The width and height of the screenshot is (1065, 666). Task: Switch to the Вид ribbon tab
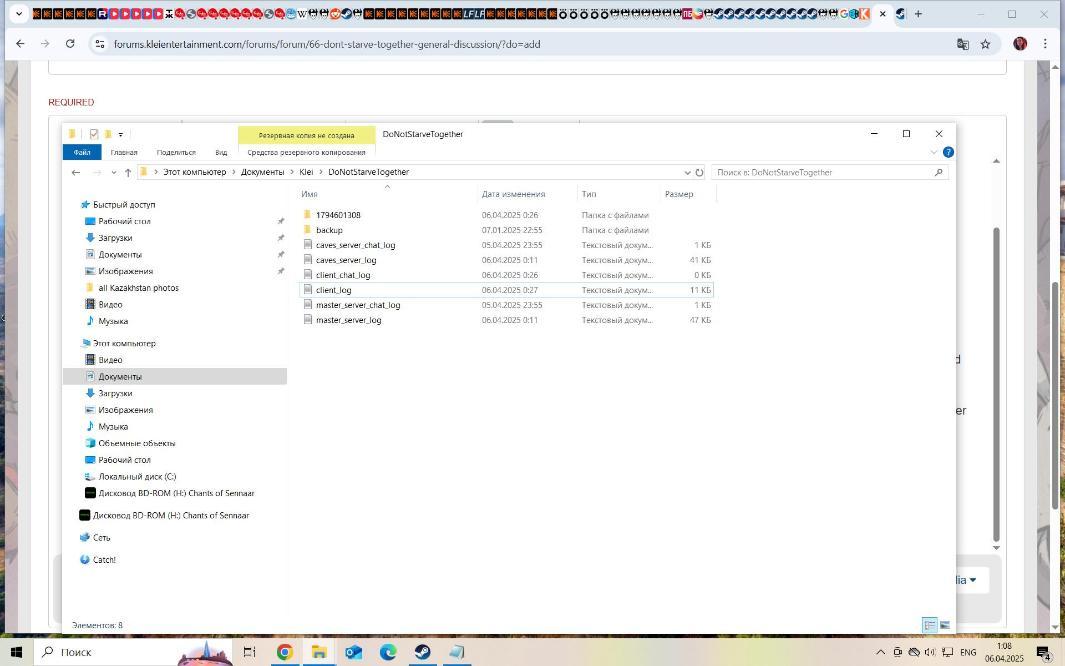[221, 152]
